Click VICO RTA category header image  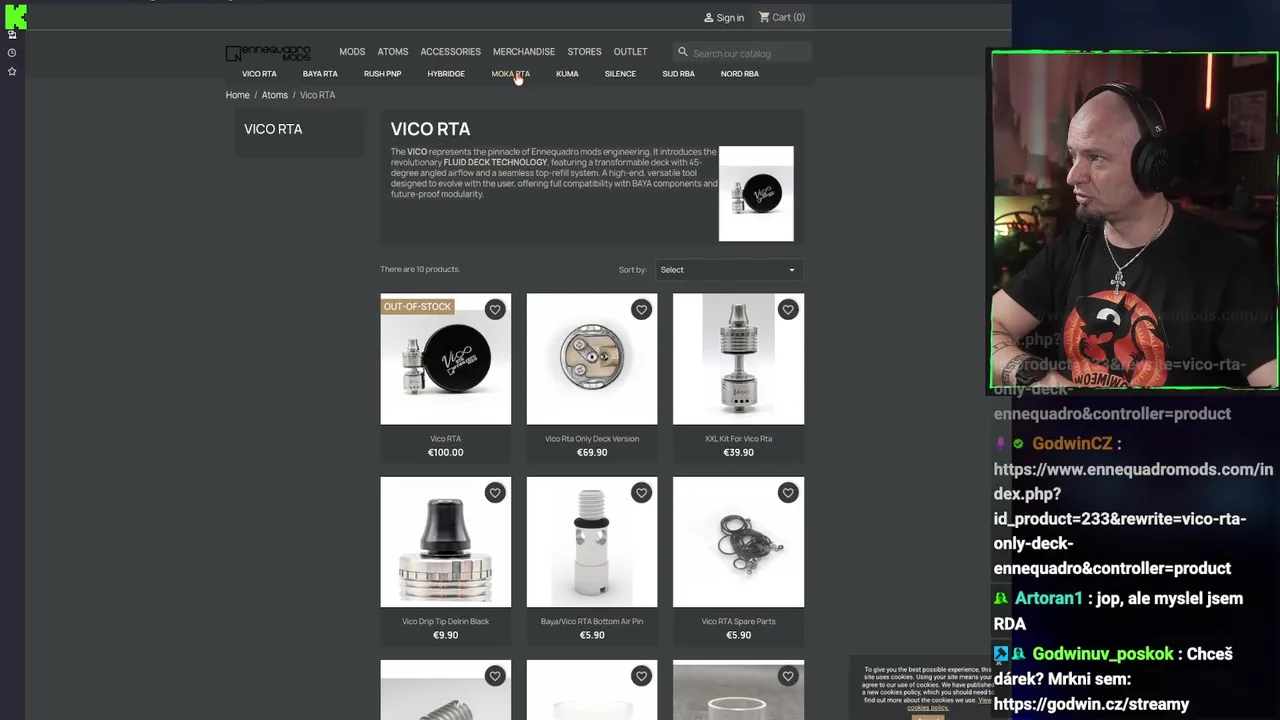point(756,194)
